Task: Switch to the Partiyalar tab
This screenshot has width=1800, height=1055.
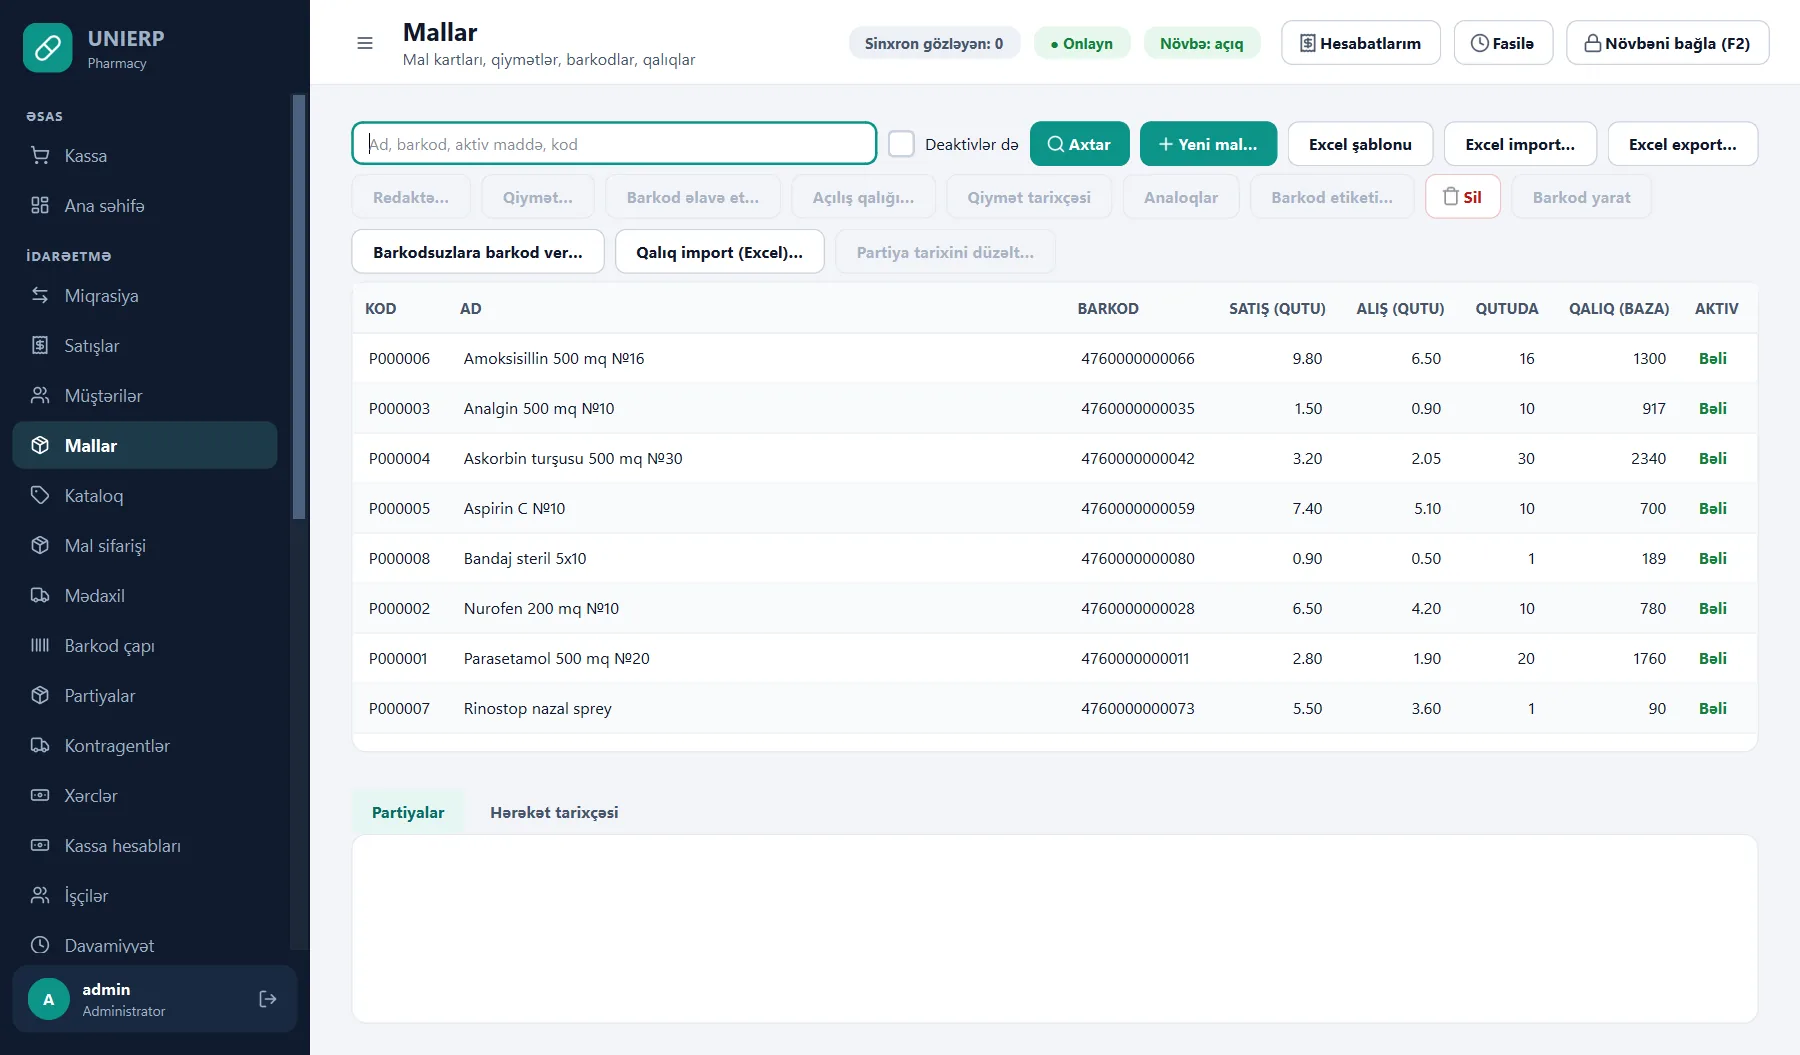Action: [x=408, y=812]
